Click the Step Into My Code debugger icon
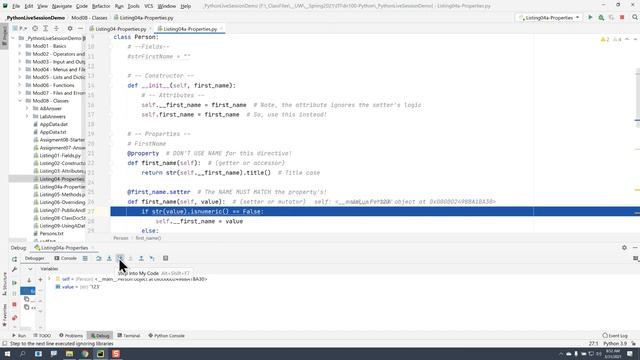Screen dimensions: 640x360 click(x=120, y=258)
